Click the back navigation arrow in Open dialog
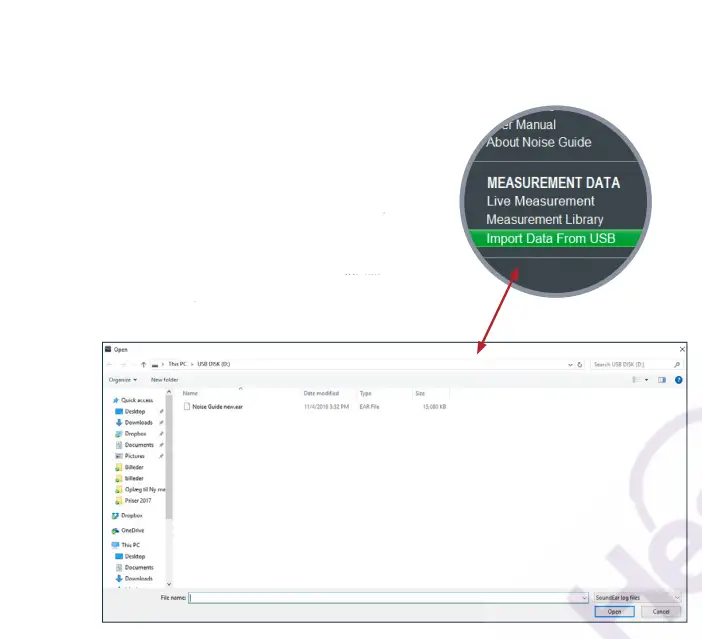This screenshot has width=702, height=639. click(109, 365)
